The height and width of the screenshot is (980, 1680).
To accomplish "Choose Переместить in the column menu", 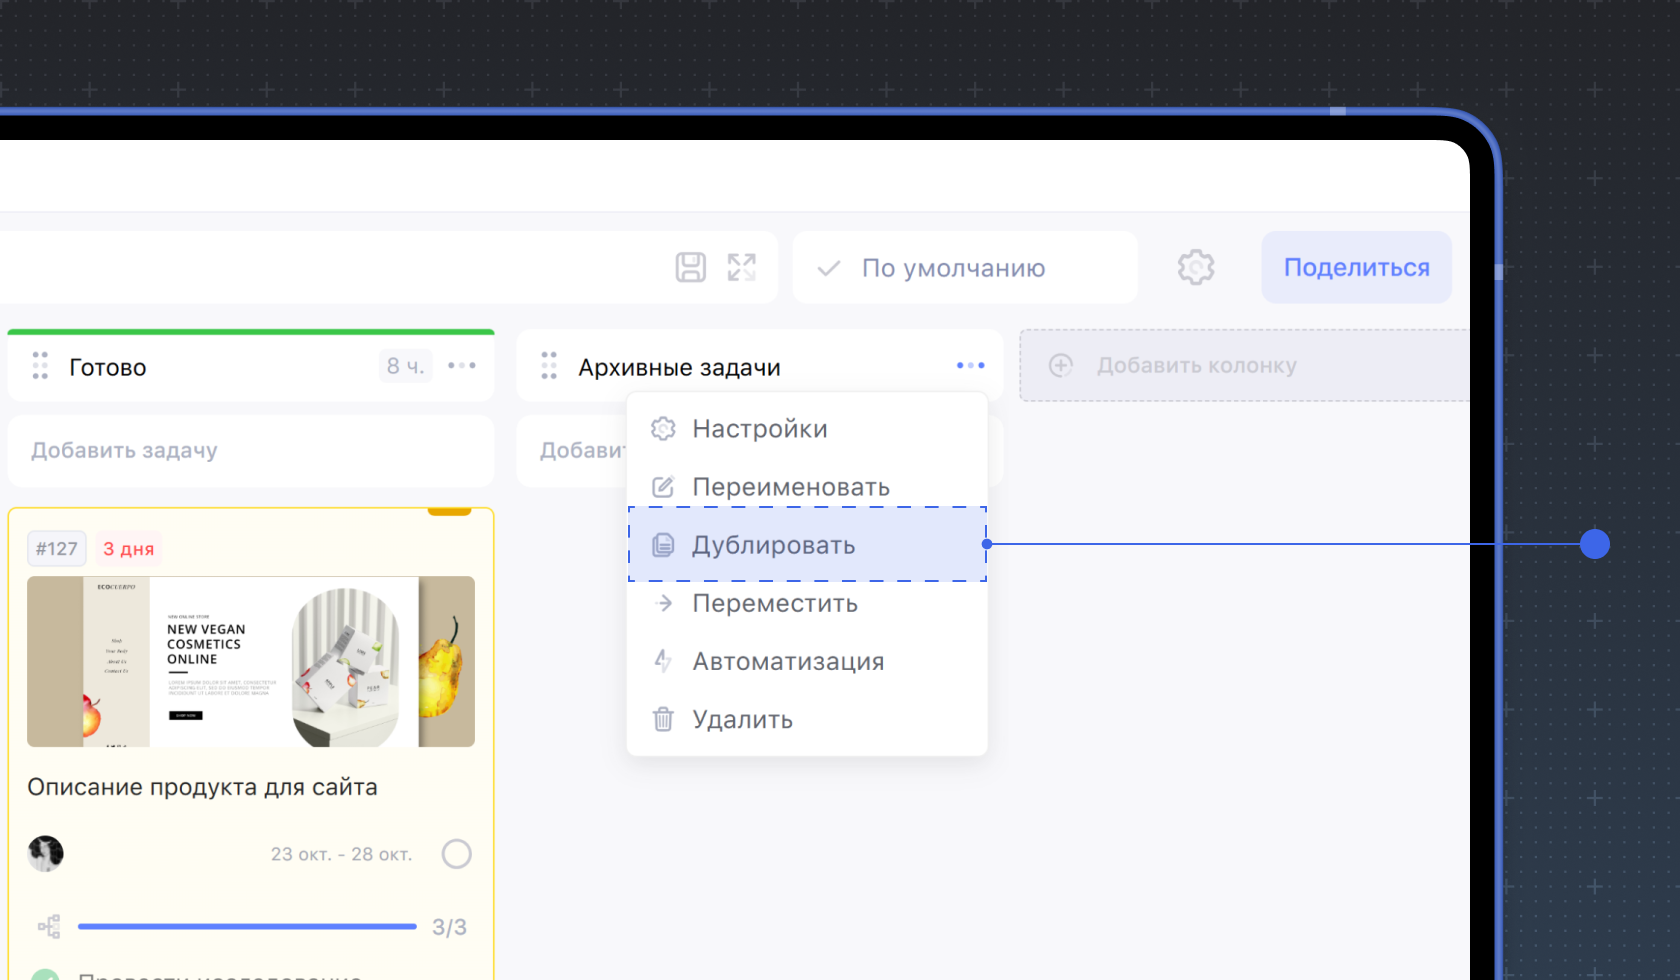I will coord(774,603).
